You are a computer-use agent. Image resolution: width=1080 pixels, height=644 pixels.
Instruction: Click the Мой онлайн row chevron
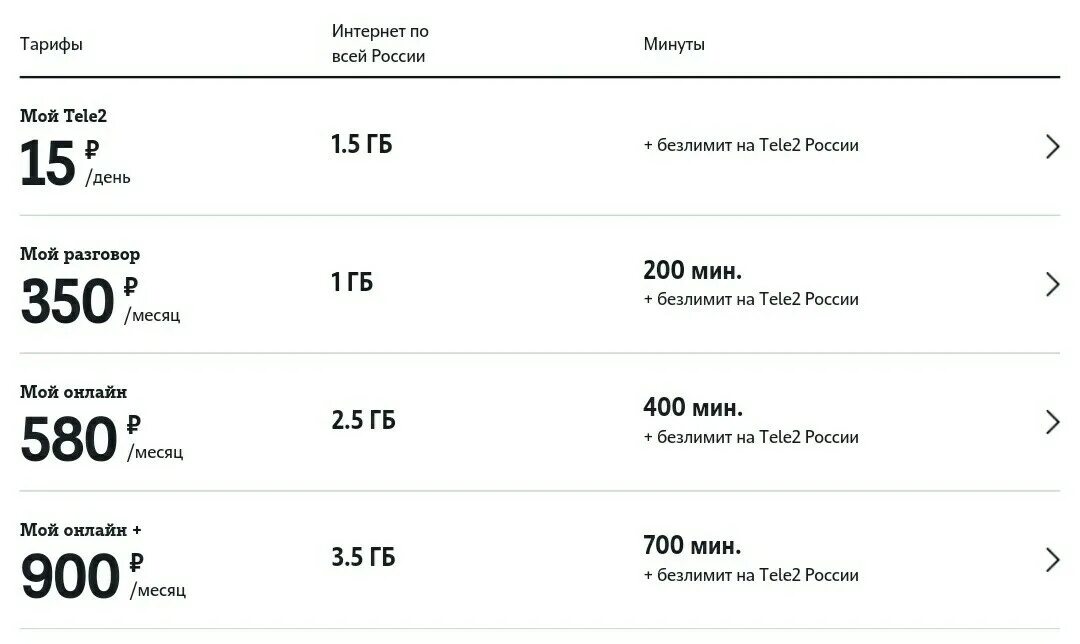point(1052,422)
